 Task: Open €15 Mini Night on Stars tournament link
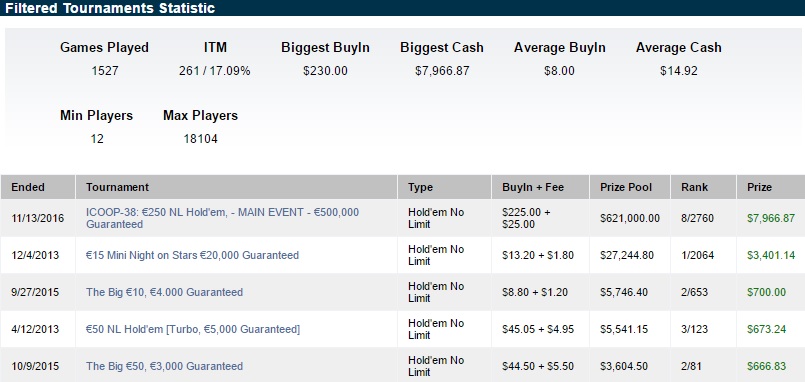point(192,255)
